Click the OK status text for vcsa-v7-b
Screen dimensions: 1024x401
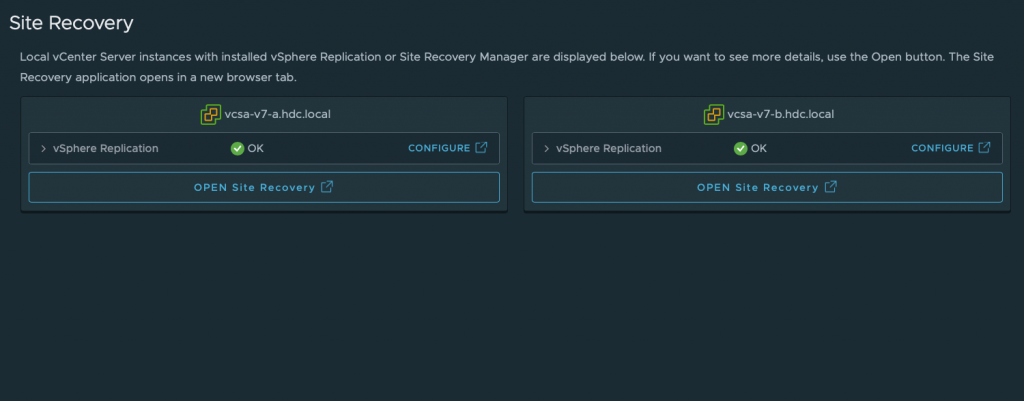[759, 148]
